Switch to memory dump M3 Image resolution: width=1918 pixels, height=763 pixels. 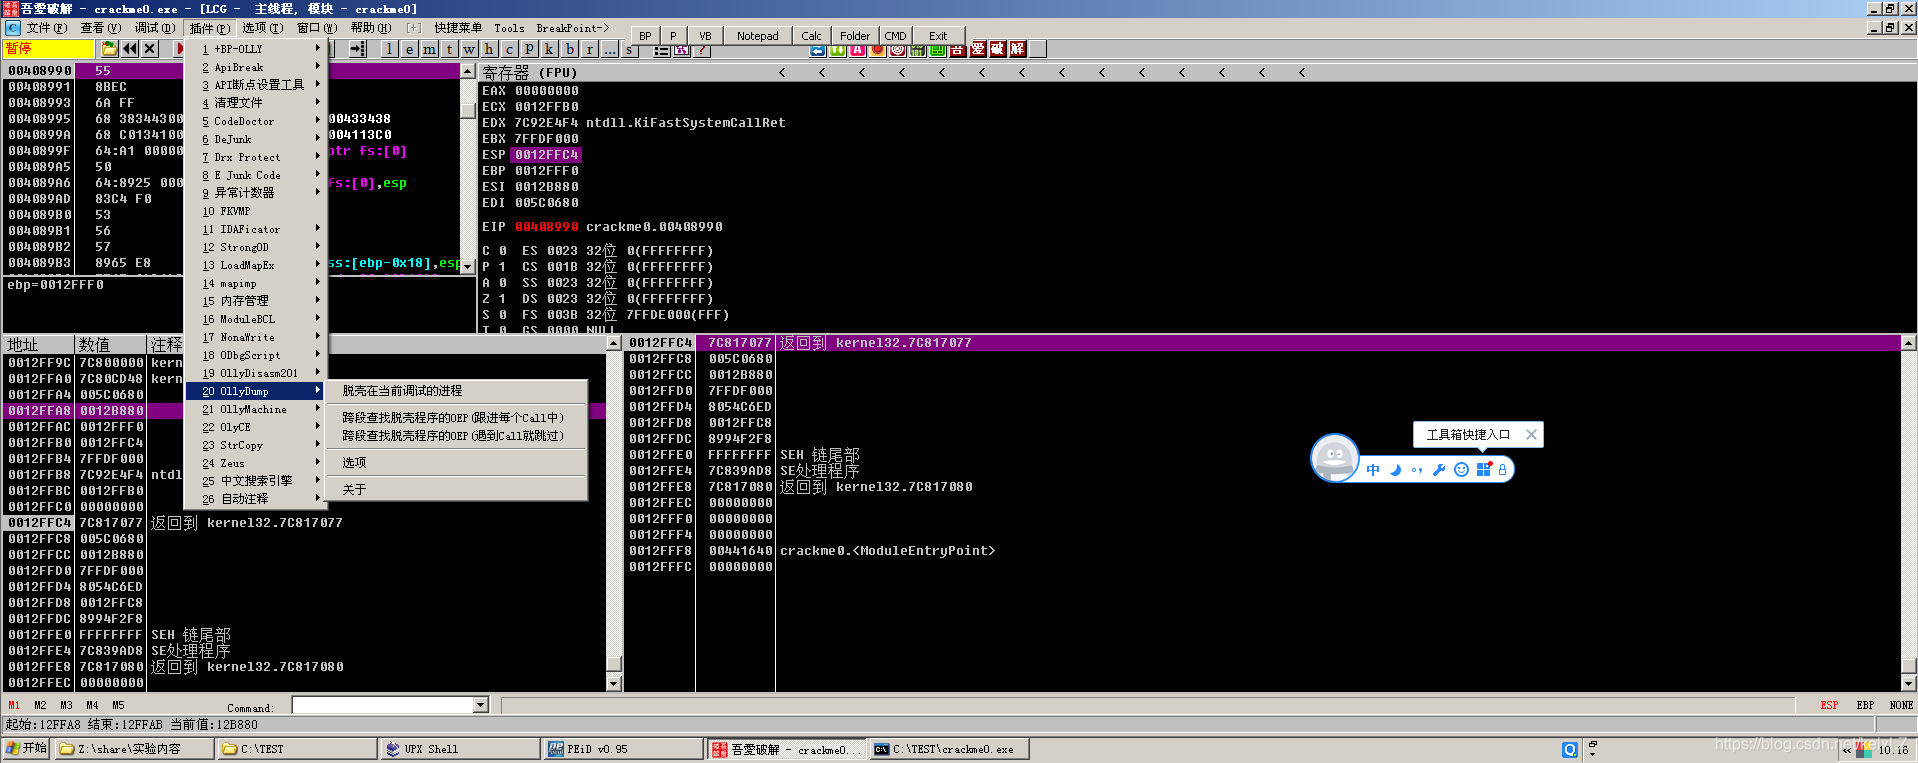[x=66, y=705]
